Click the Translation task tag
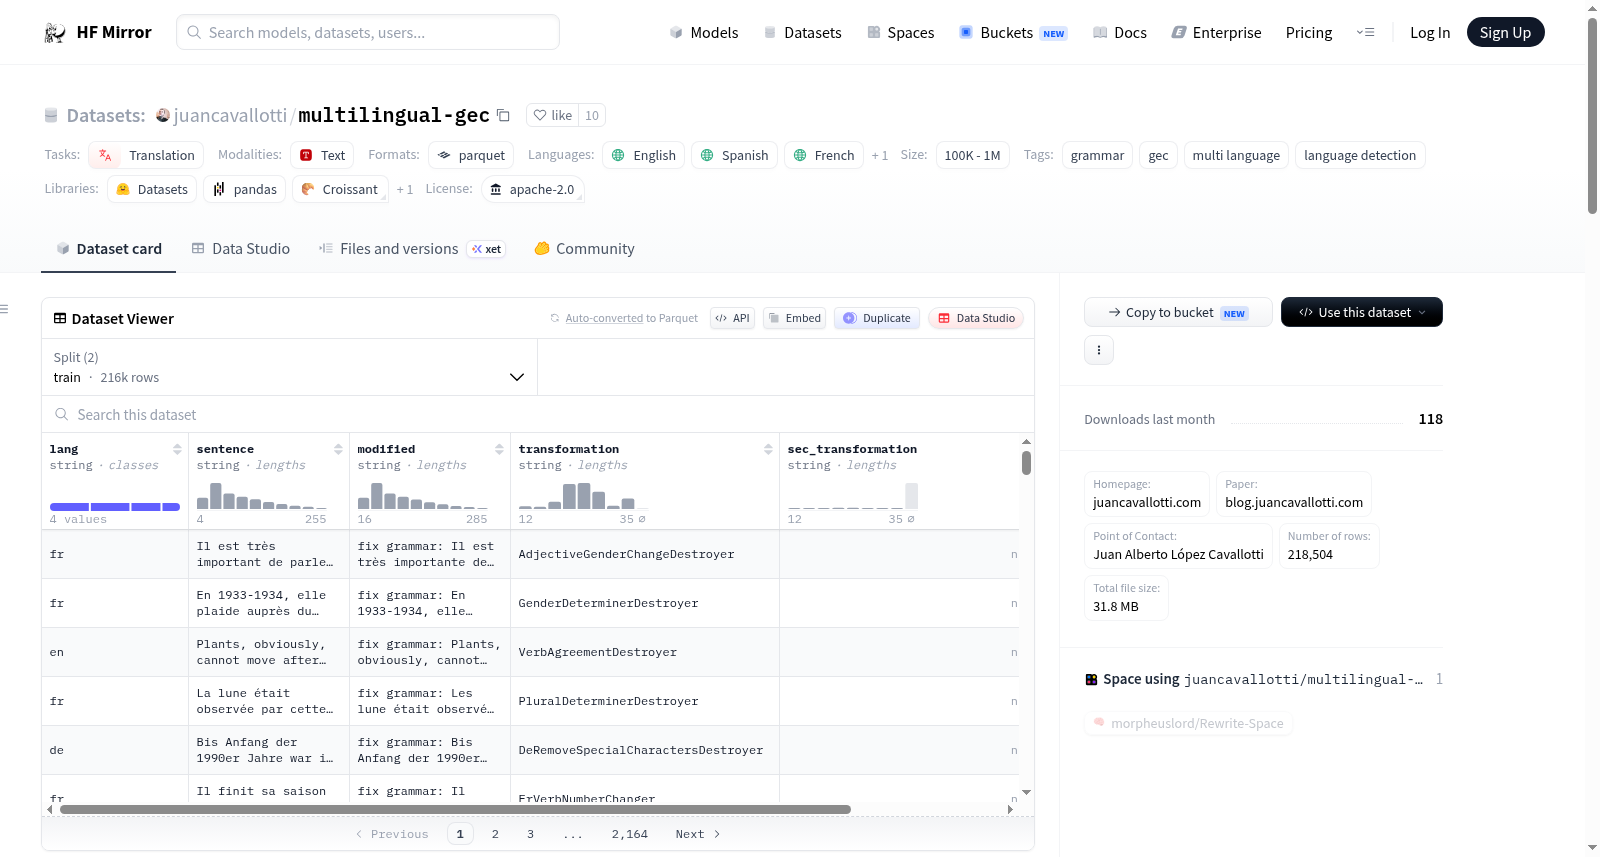 pos(146,155)
